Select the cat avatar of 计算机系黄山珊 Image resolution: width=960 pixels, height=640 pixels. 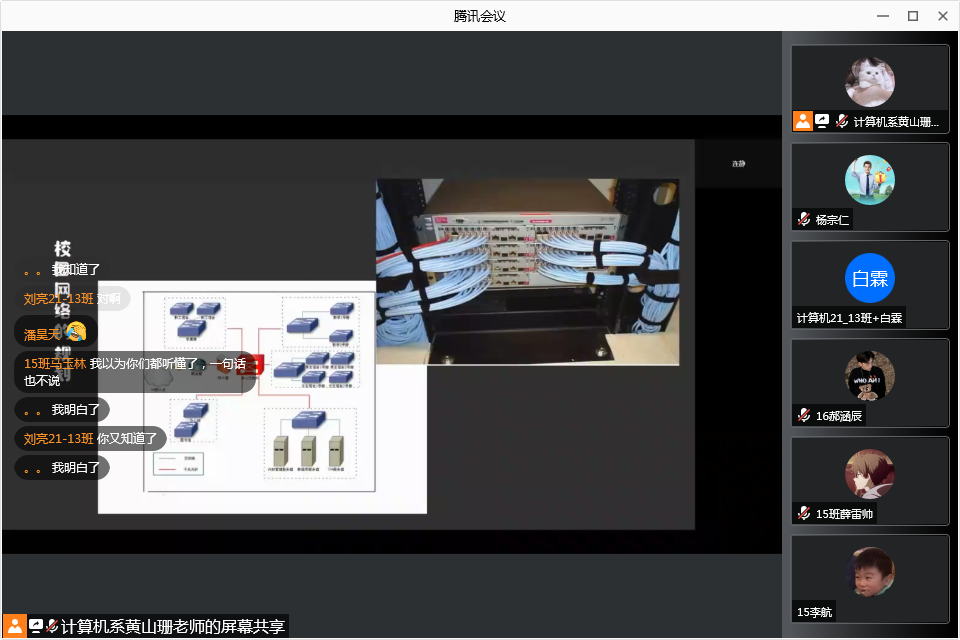pyautogui.click(x=869, y=82)
